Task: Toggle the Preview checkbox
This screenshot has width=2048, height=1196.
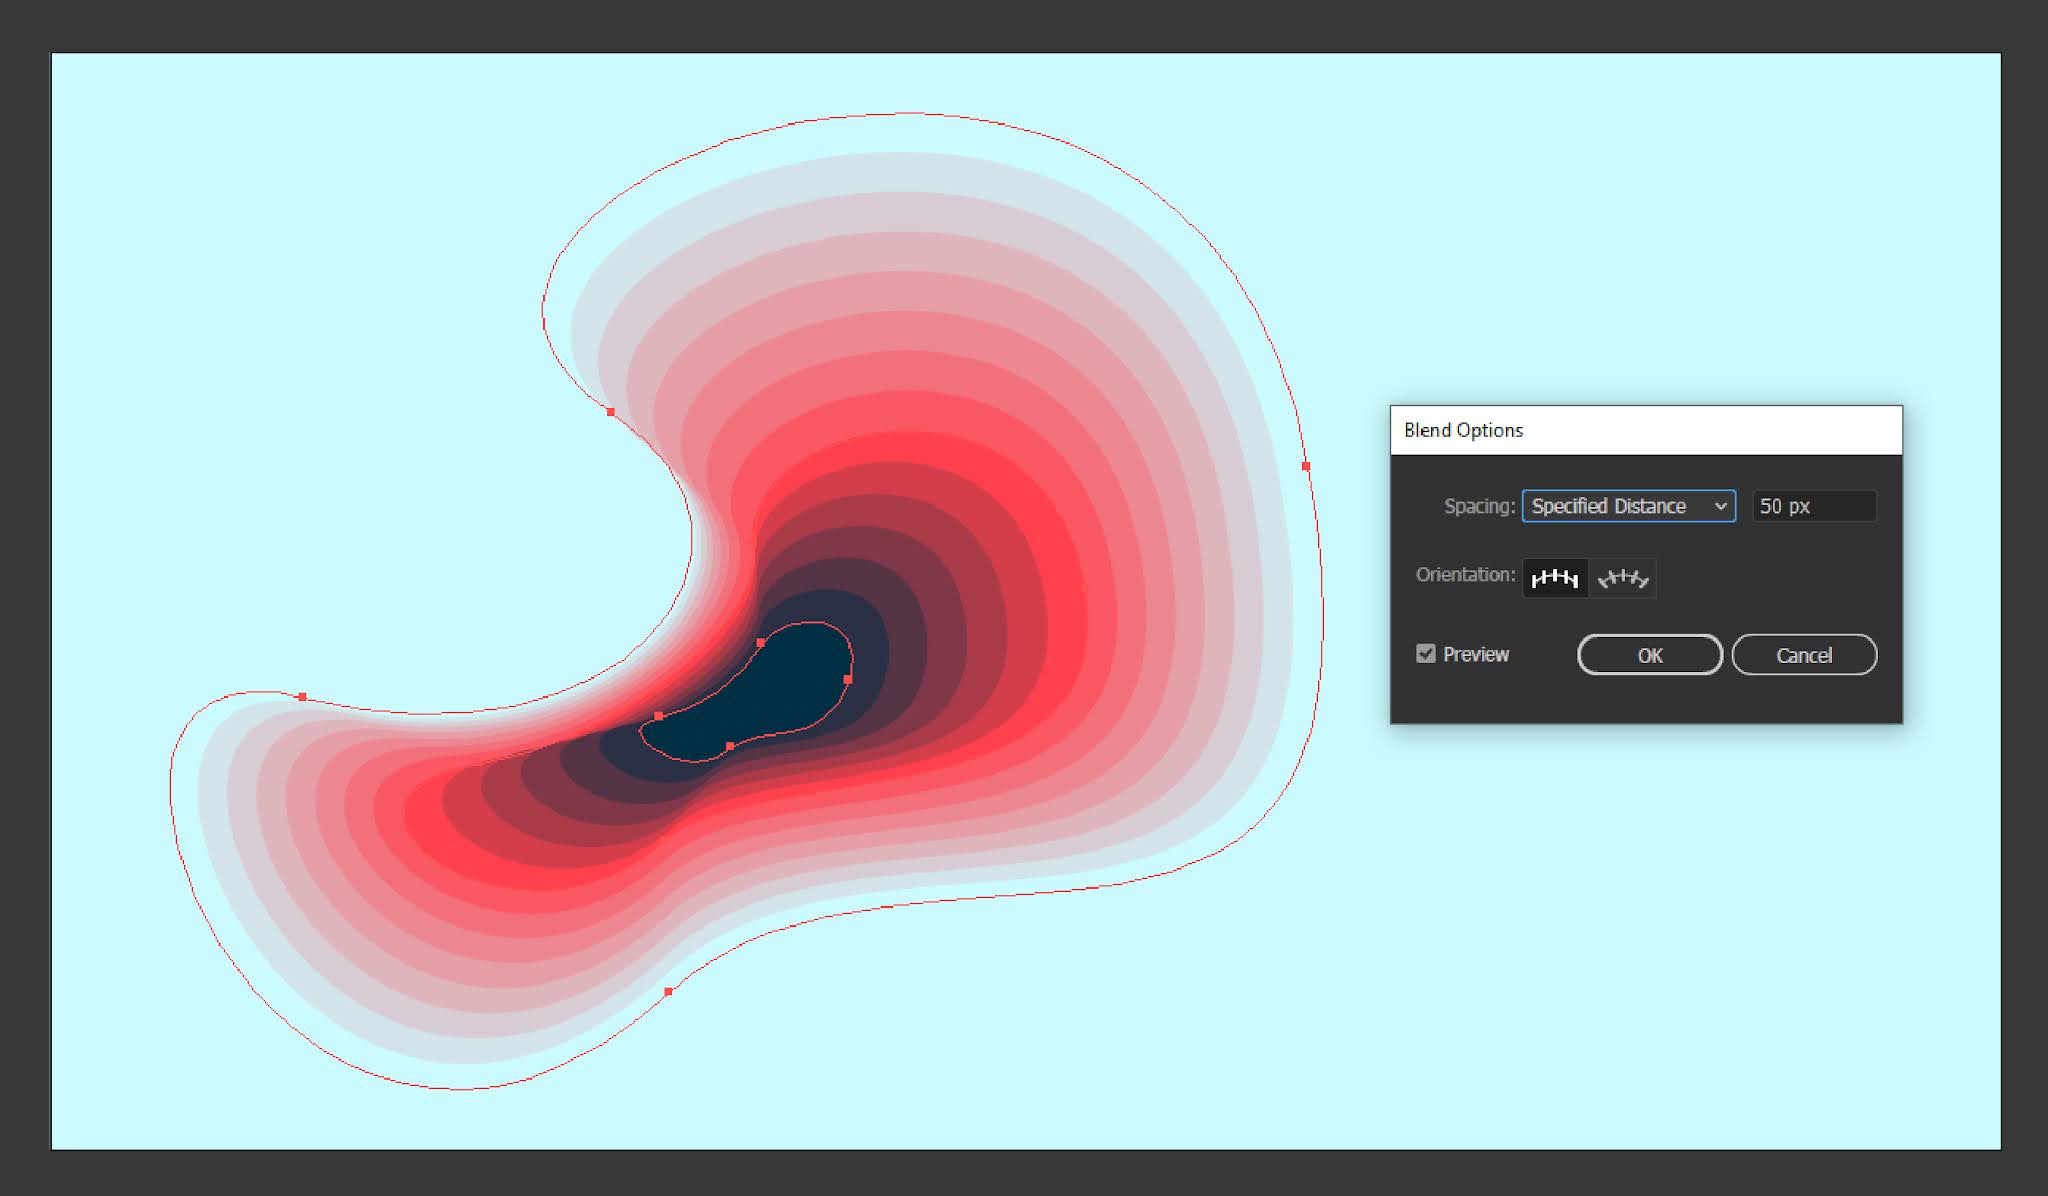Action: click(x=1426, y=654)
